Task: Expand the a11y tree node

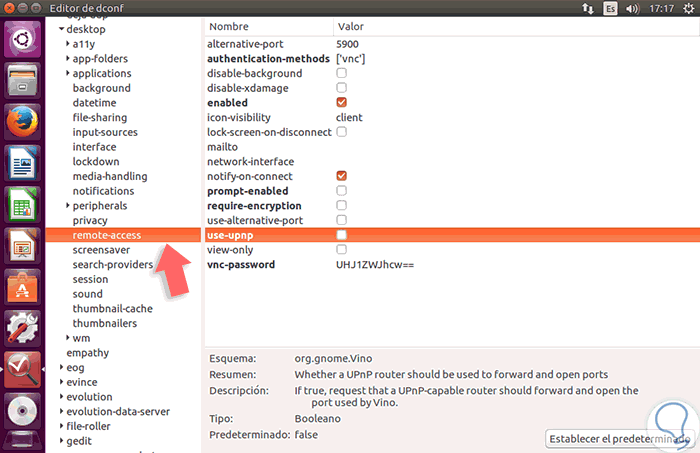Action: pos(67,44)
